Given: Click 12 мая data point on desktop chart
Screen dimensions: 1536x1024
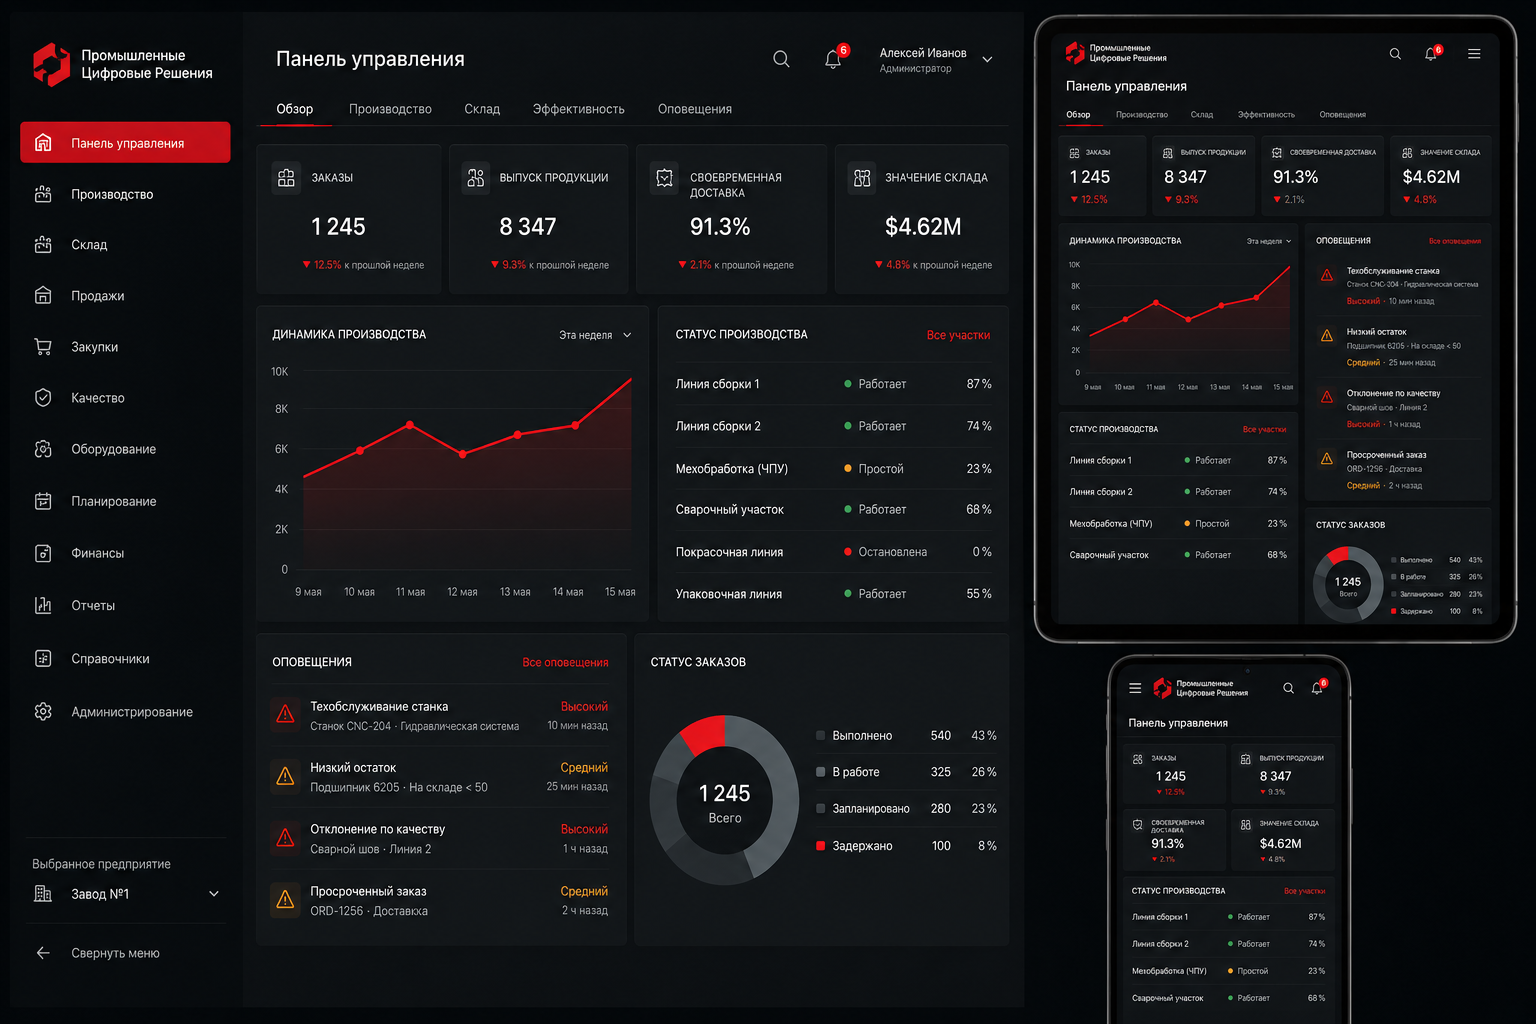Looking at the screenshot, I should click(x=462, y=454).
